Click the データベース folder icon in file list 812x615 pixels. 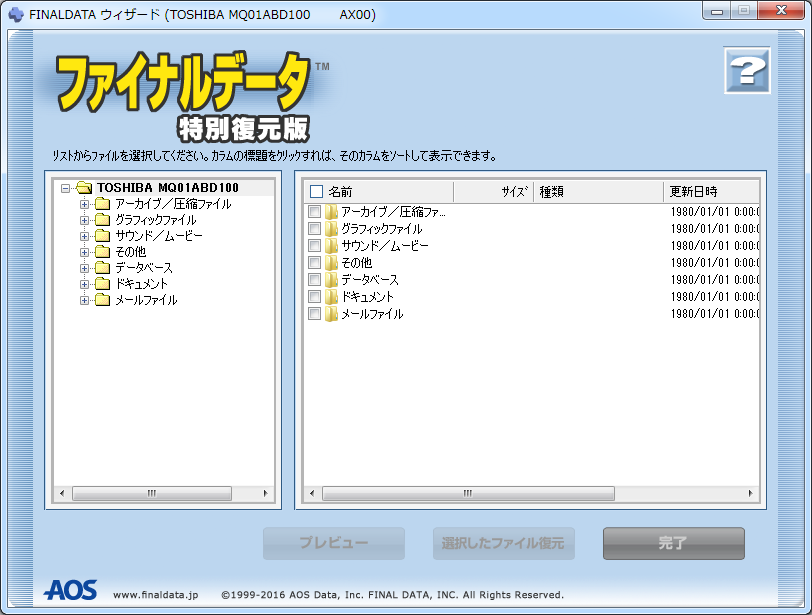332,280
